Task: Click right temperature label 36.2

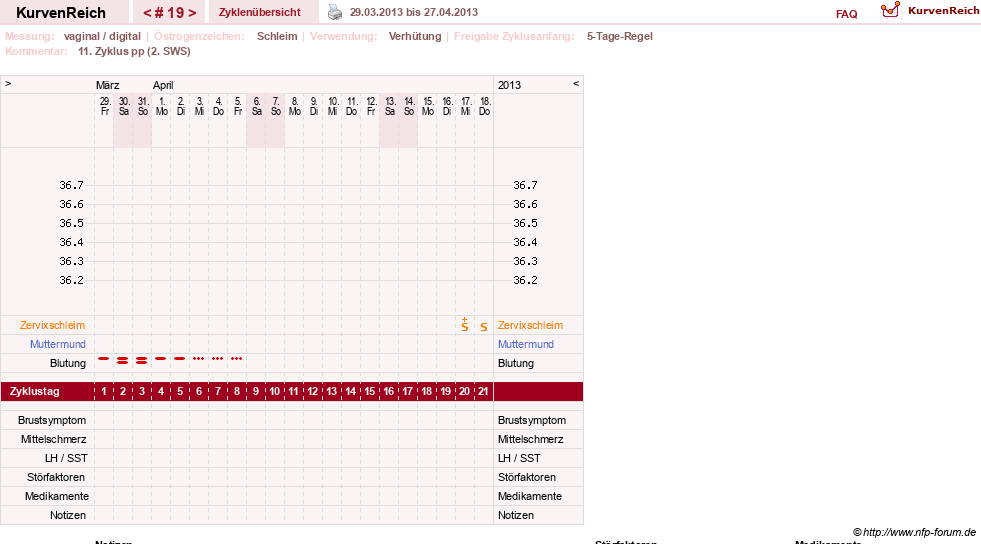Action: [526, 280]
